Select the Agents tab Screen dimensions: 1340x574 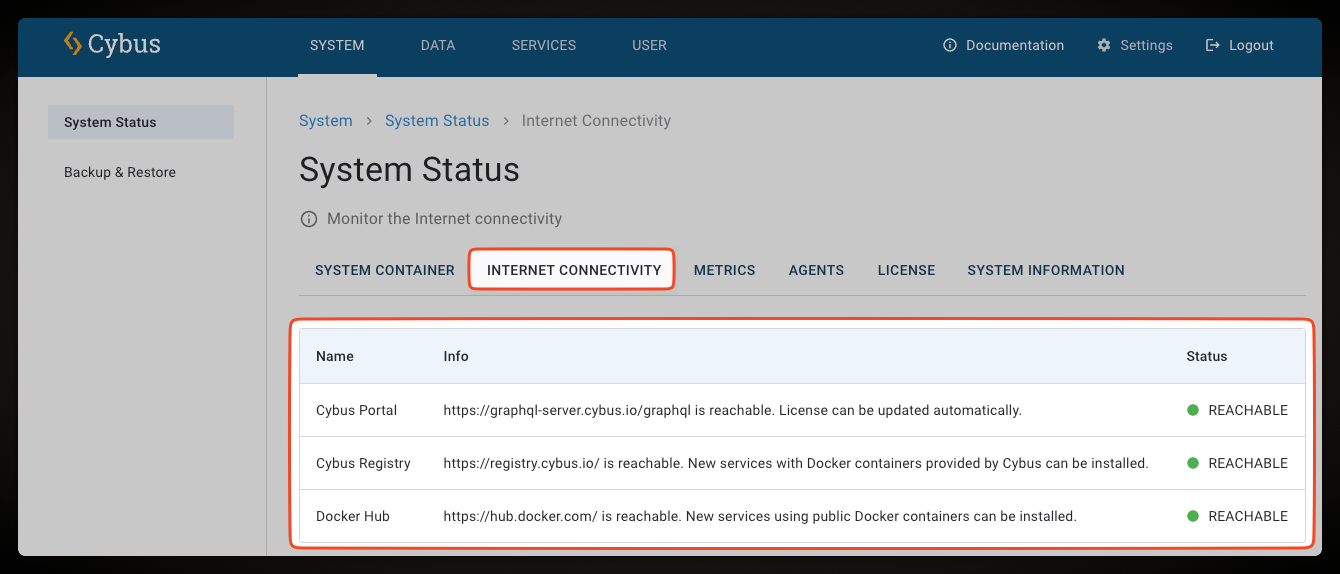click(x=816, y=270)
